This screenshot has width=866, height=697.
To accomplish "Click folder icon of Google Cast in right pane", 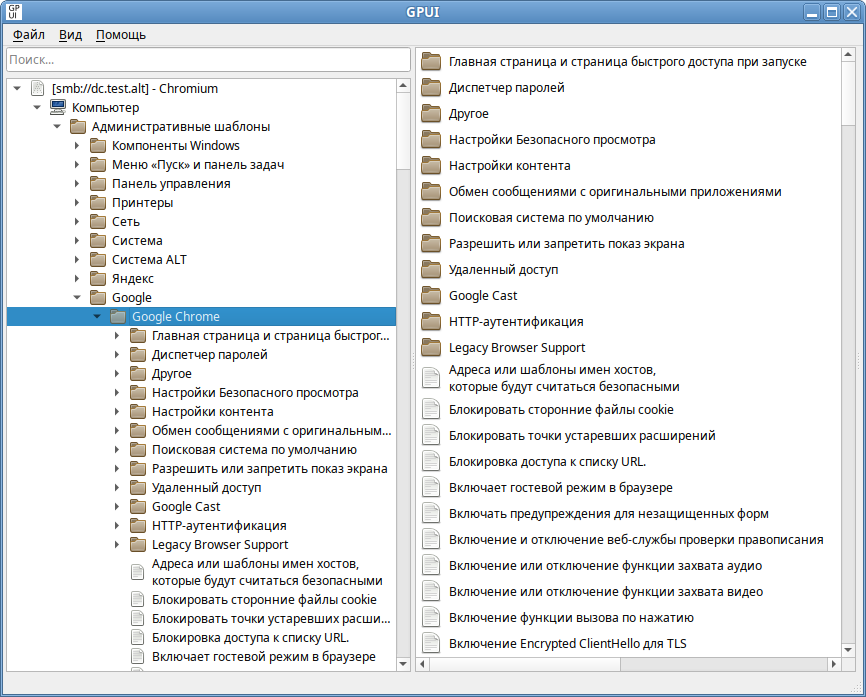I will tap(431, 296).
